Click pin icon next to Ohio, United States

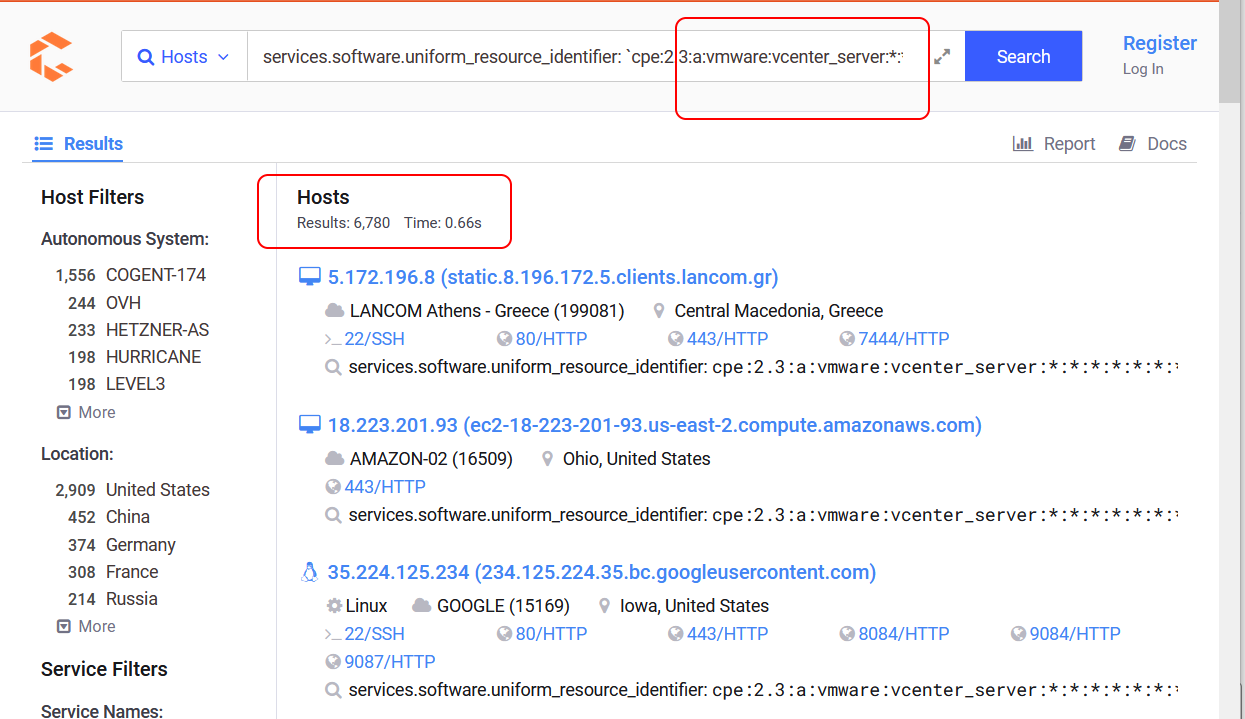[x=547, y=459]
